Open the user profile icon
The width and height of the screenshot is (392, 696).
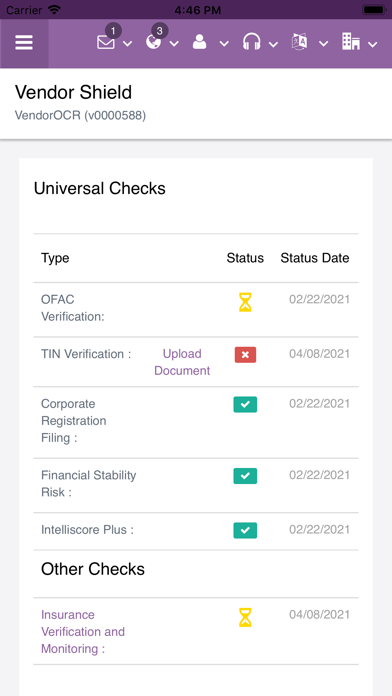click(200, 43)
